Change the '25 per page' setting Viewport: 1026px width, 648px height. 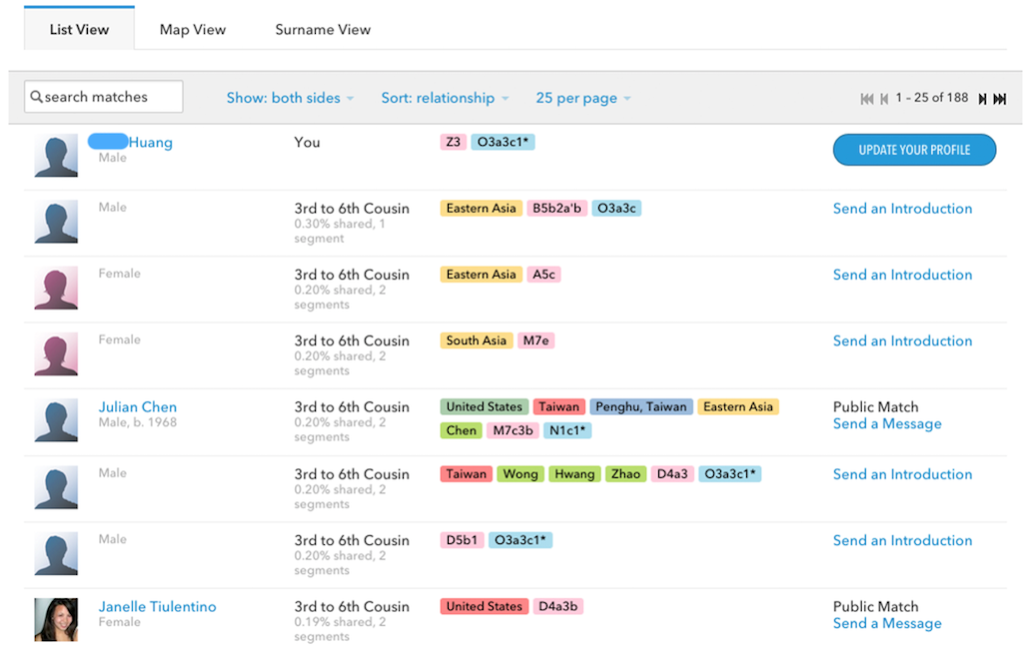click(583, 98)
